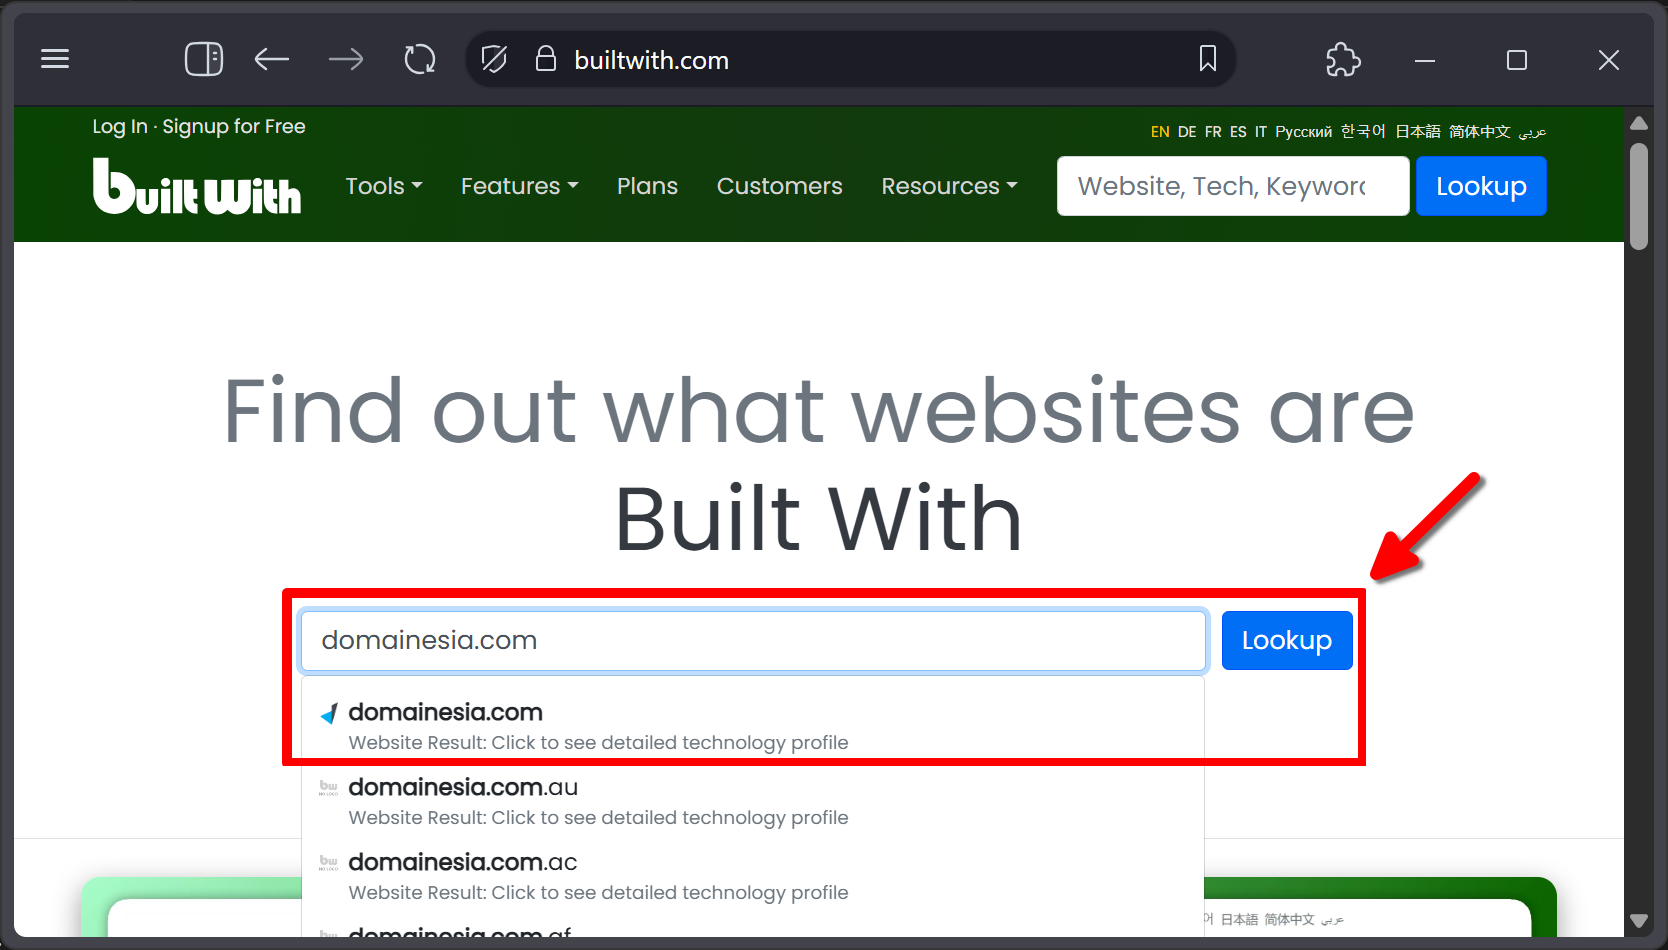Switch language to IT
Screen dimensions: 1668x950
point(1261,132)
